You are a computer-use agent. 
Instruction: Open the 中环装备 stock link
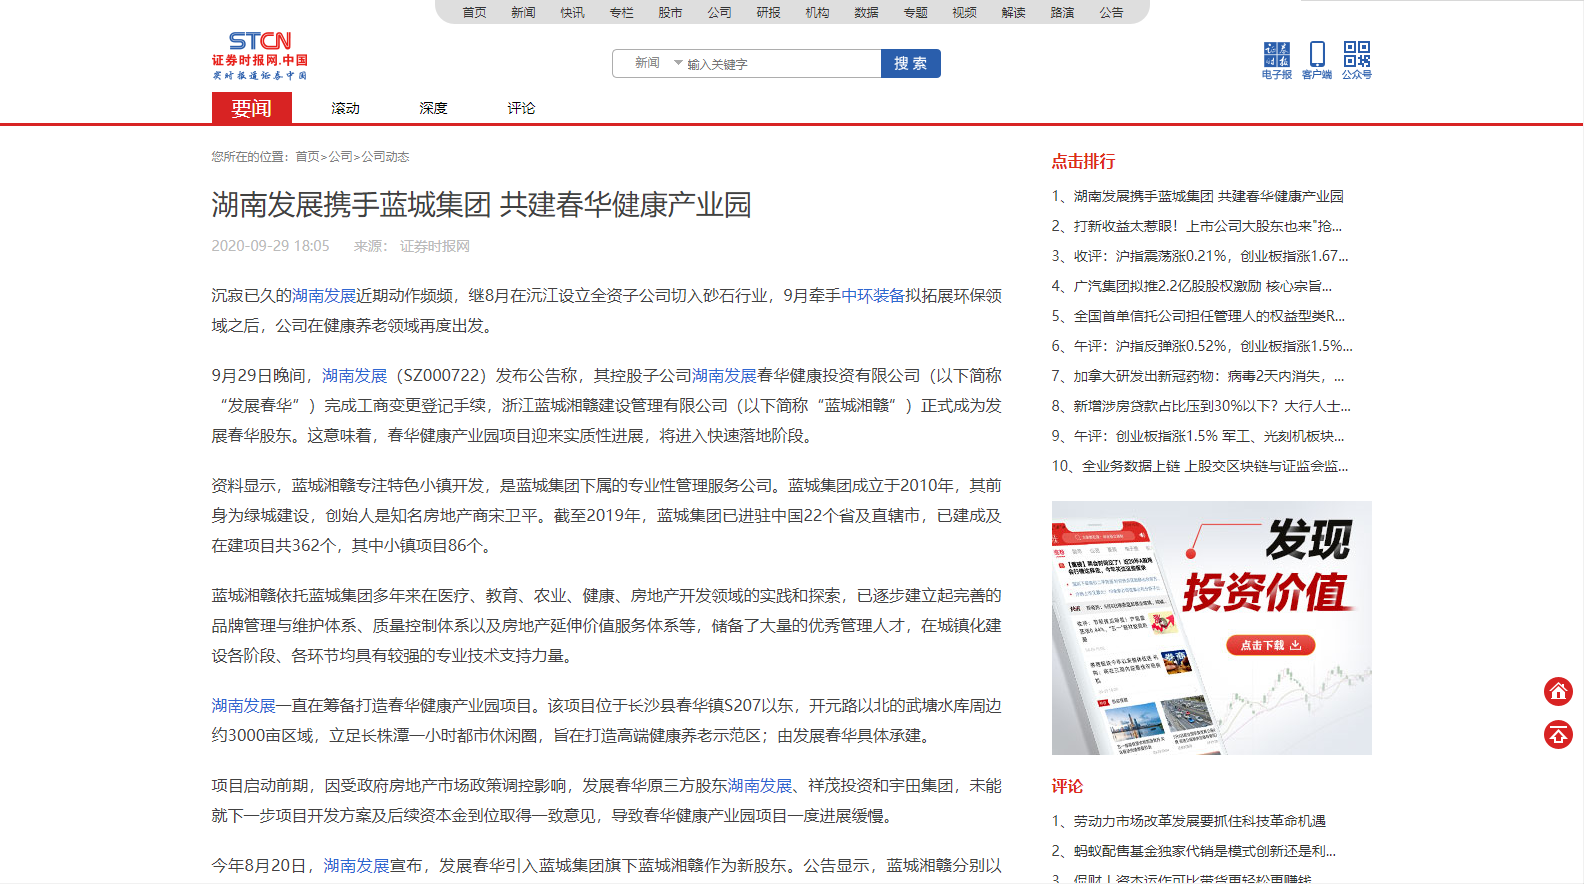(873, 296)
